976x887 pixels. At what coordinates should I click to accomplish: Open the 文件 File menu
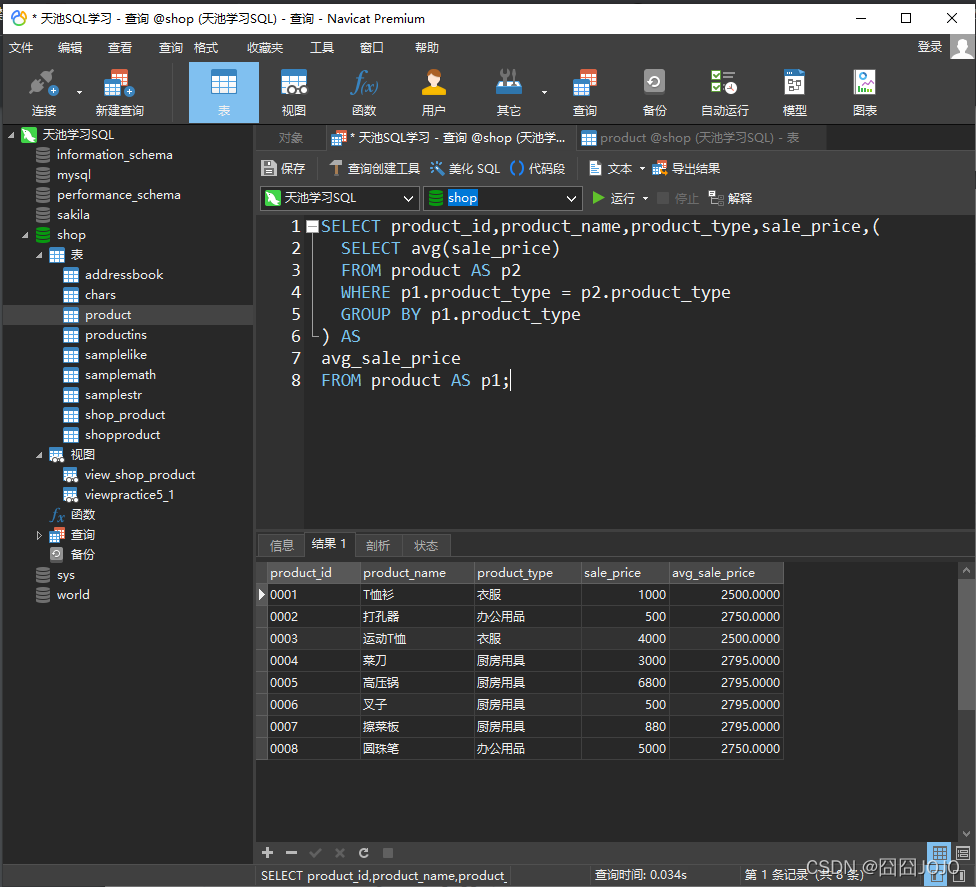point(21,48)
